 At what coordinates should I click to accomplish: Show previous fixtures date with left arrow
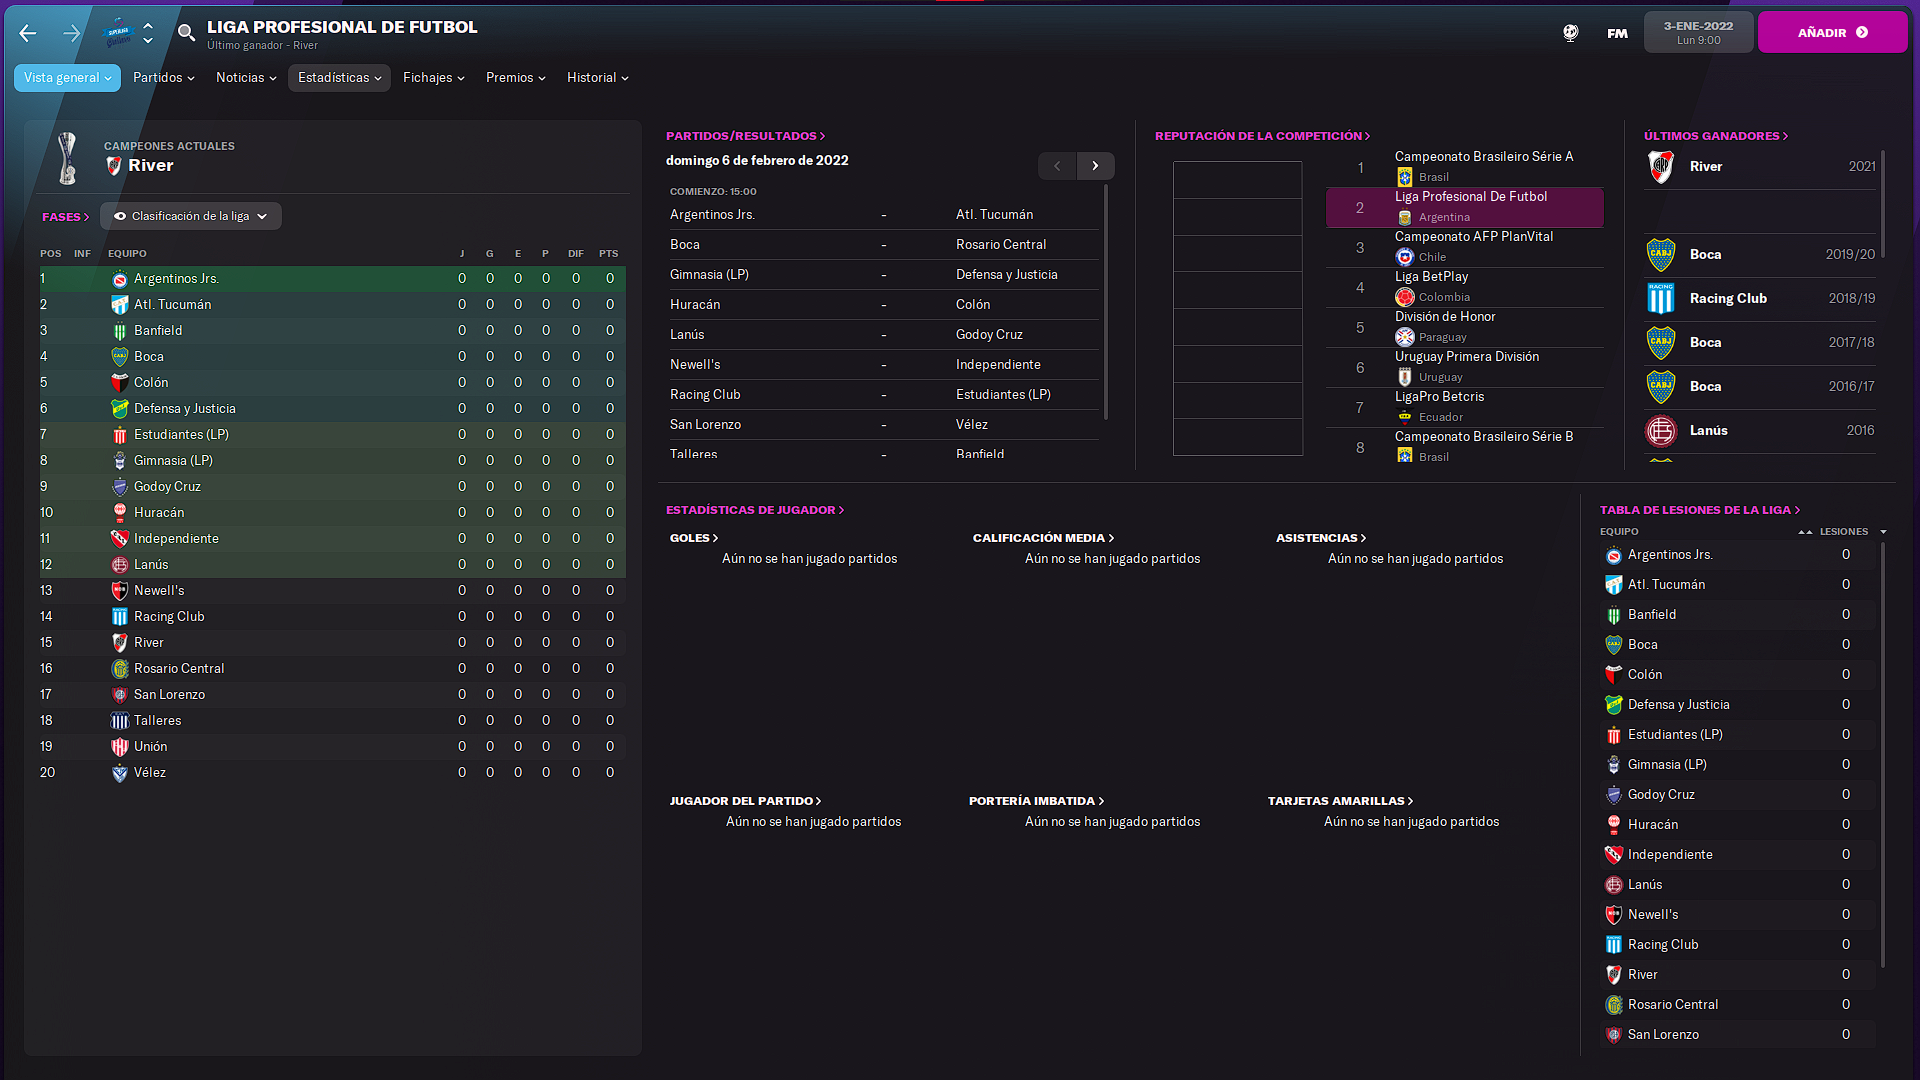[1057, 166]
